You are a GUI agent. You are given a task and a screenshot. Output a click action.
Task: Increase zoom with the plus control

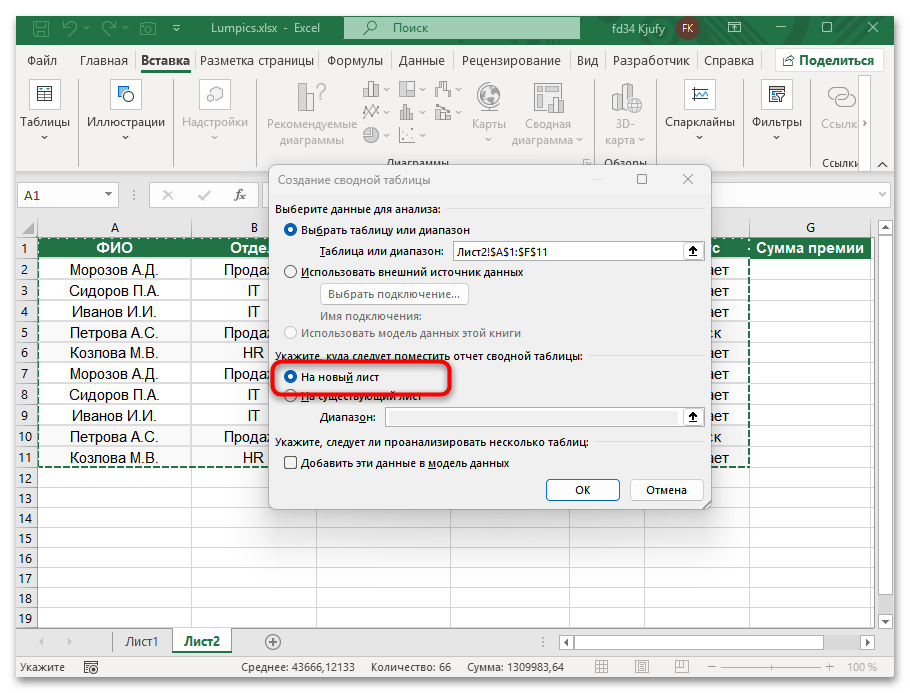pos(828,666)
